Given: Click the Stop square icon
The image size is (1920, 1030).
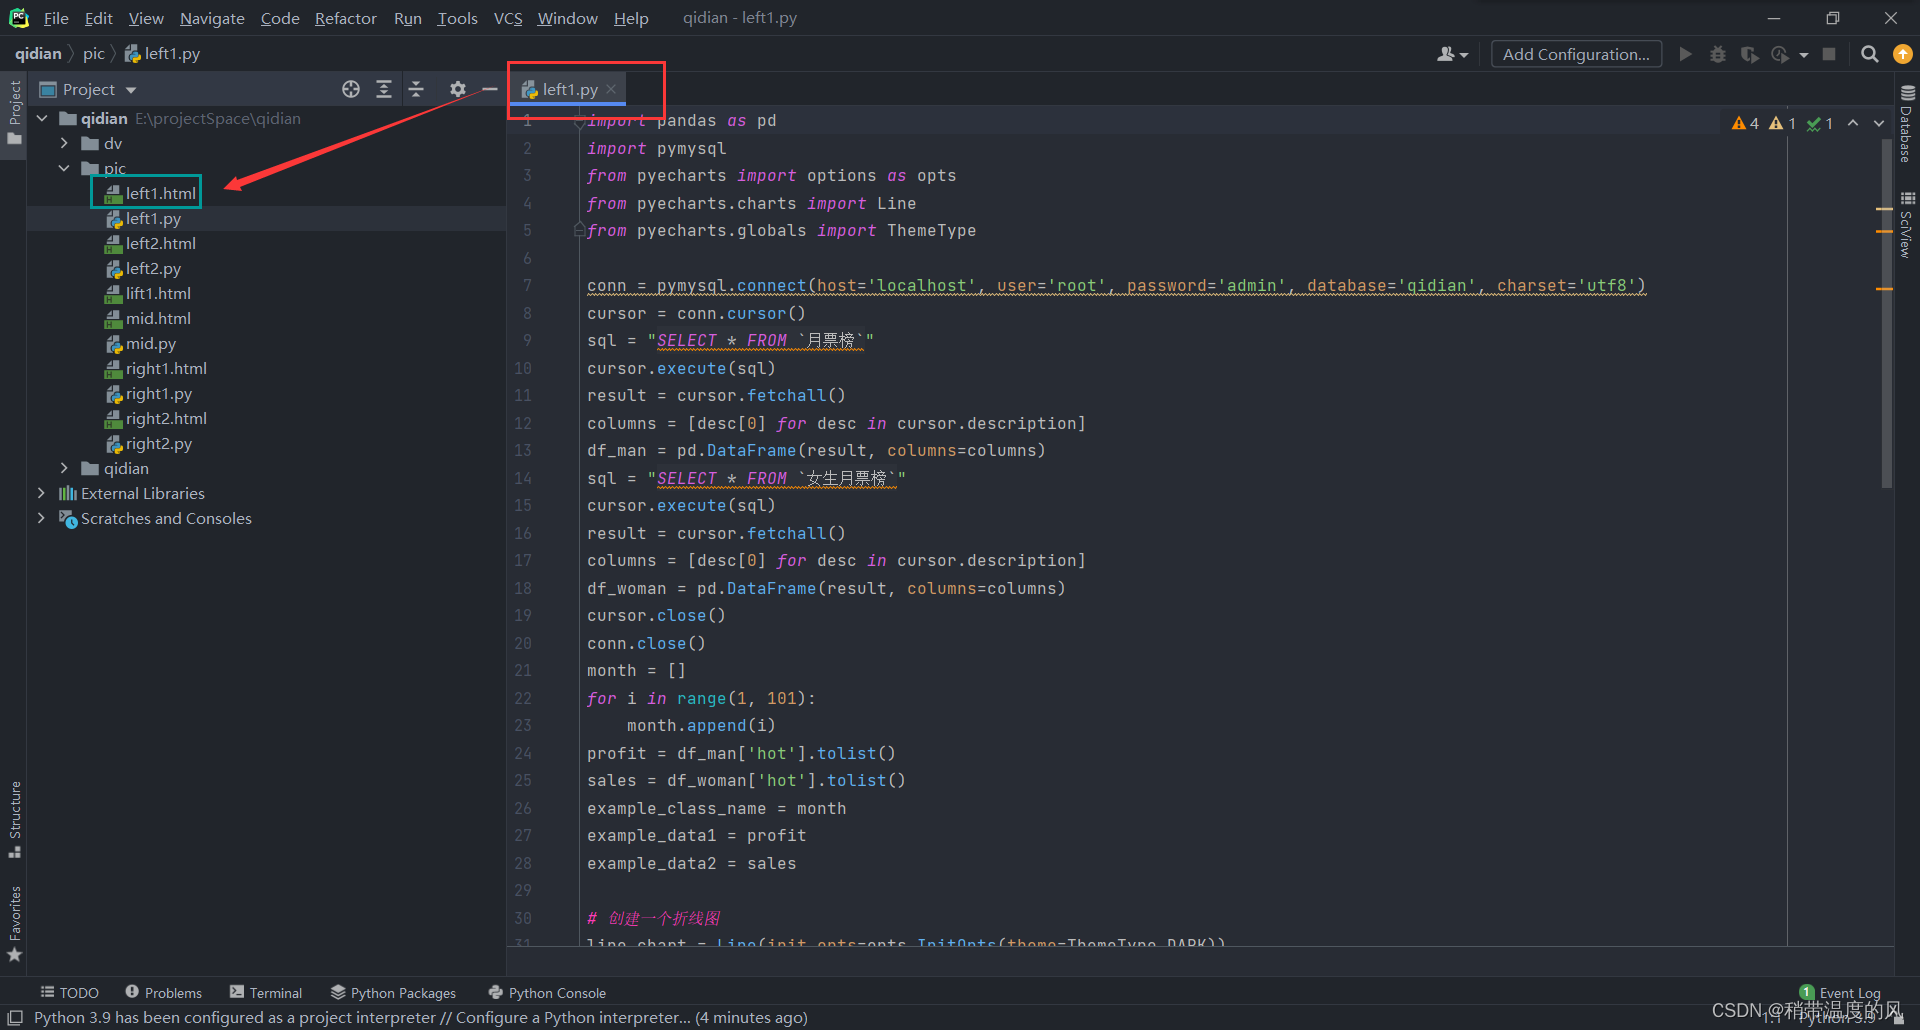Looking at the screenshot, I should tap(1829, 54).
